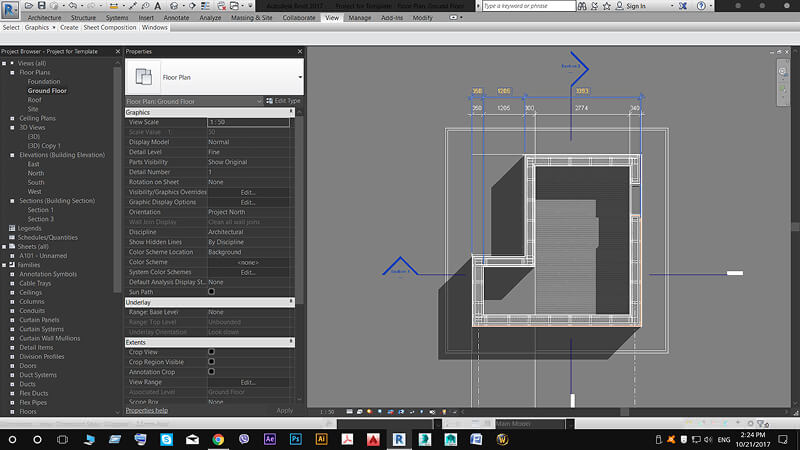
Task: Open the Properties help link
Action: tap(146, 410)
